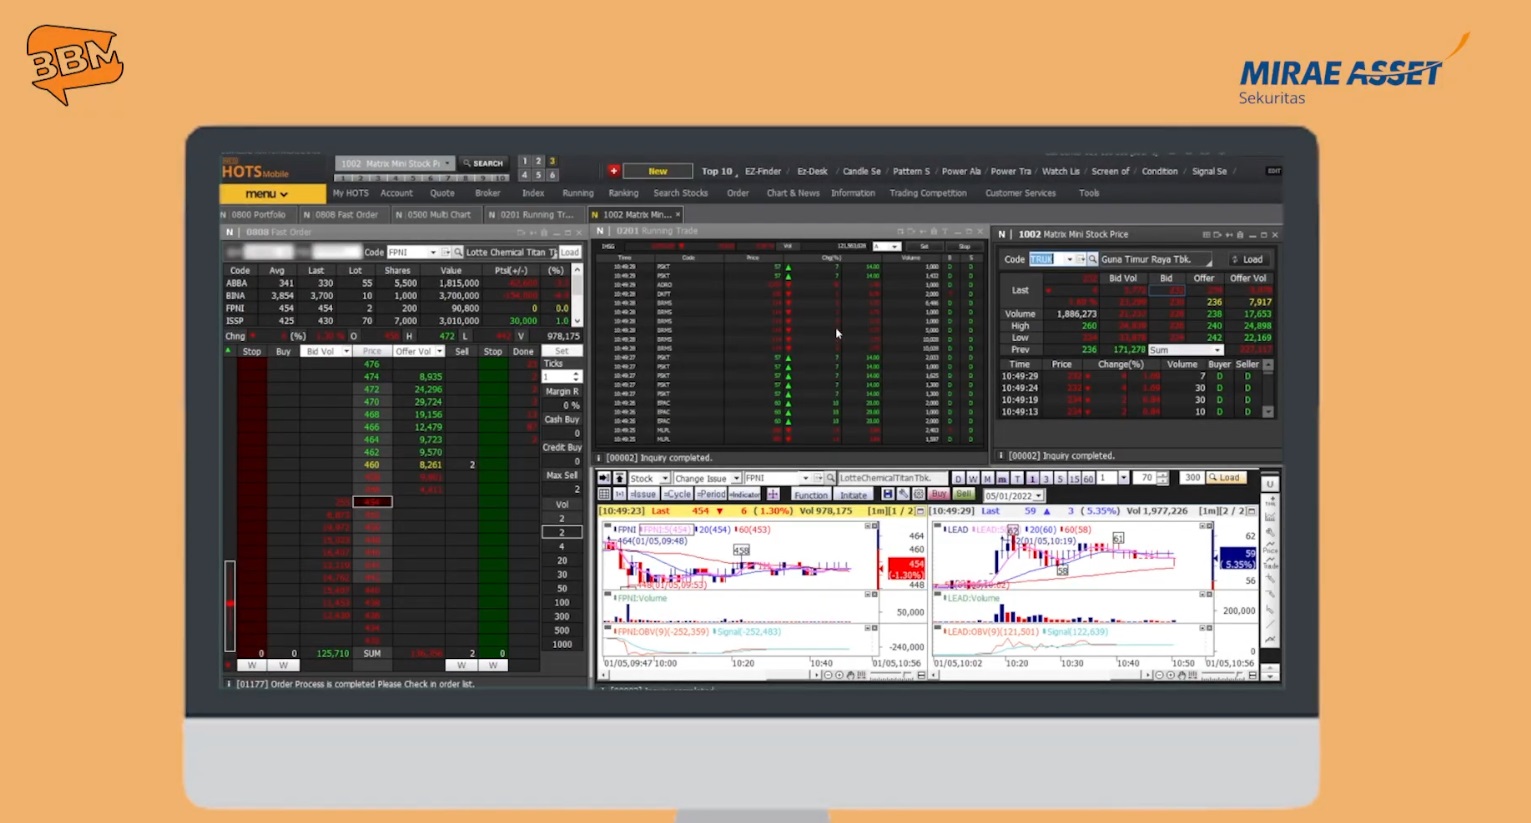Image resolution: width=1531 pixels, height=823 pixels.
Task: Click the lock icon in Fast Order title bar
Action: (x=544, y=232)
